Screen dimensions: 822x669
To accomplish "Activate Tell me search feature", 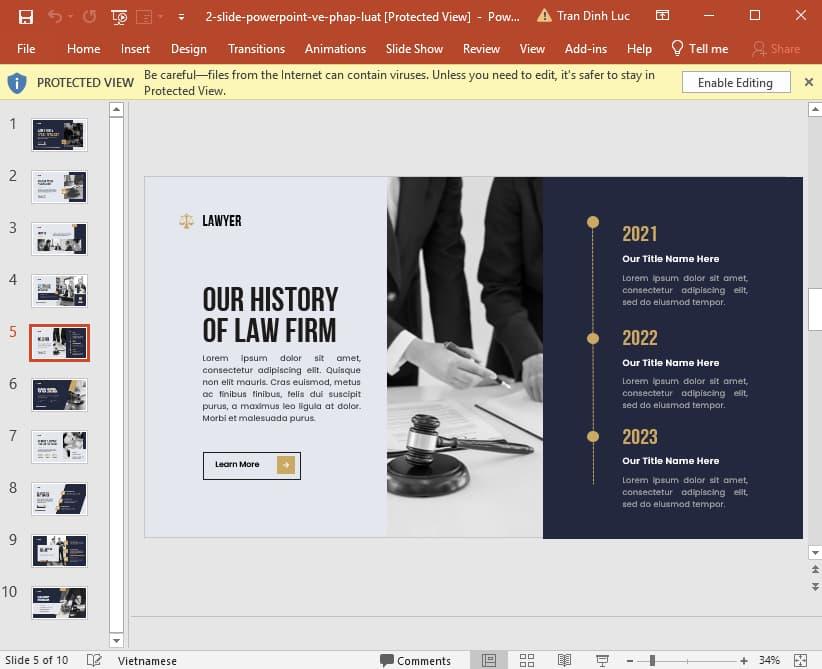I will click(x=699, y=48).
